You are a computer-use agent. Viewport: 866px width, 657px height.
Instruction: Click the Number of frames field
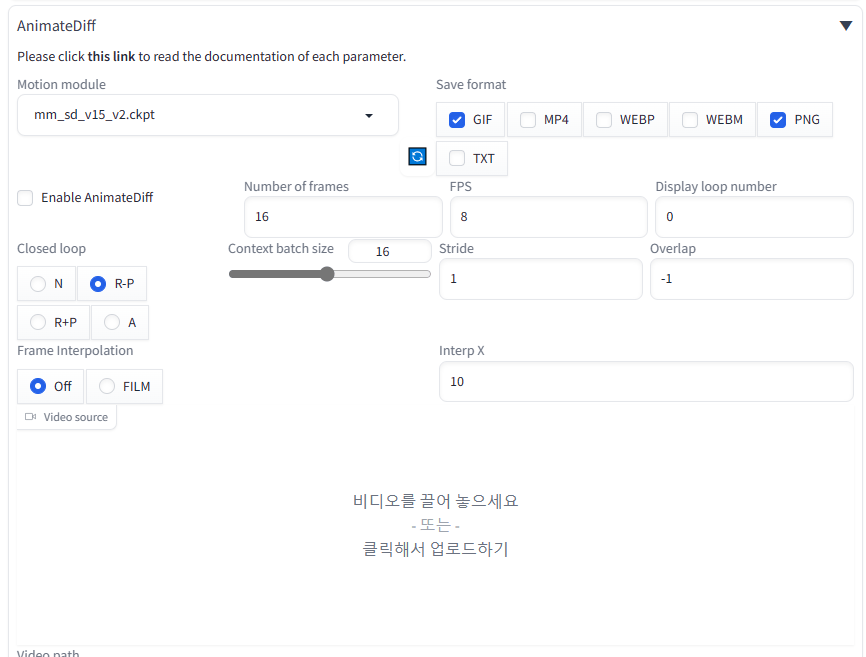pos(342,217)
